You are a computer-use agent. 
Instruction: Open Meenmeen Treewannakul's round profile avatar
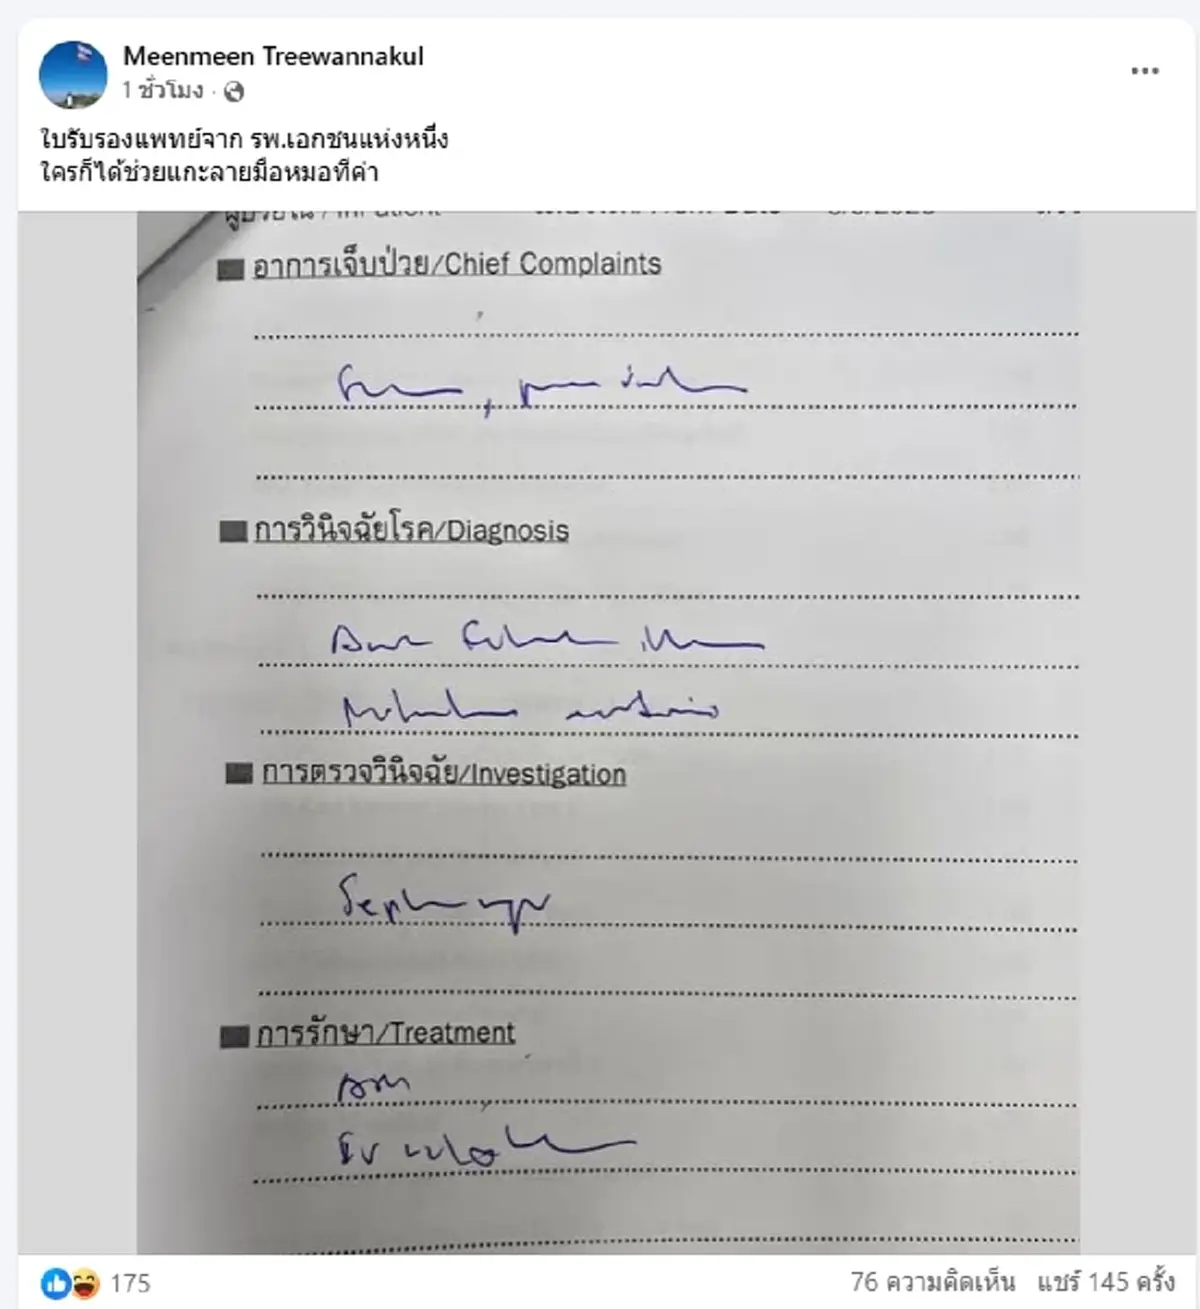pyautogui.click(x=73, y=73)
